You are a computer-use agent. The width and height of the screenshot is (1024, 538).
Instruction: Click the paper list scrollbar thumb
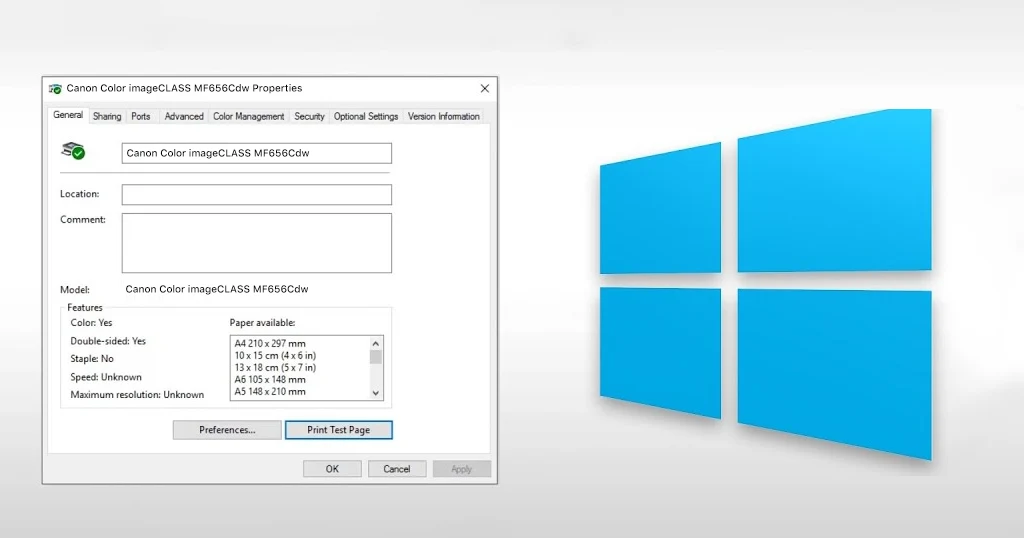tap(376, 357)
